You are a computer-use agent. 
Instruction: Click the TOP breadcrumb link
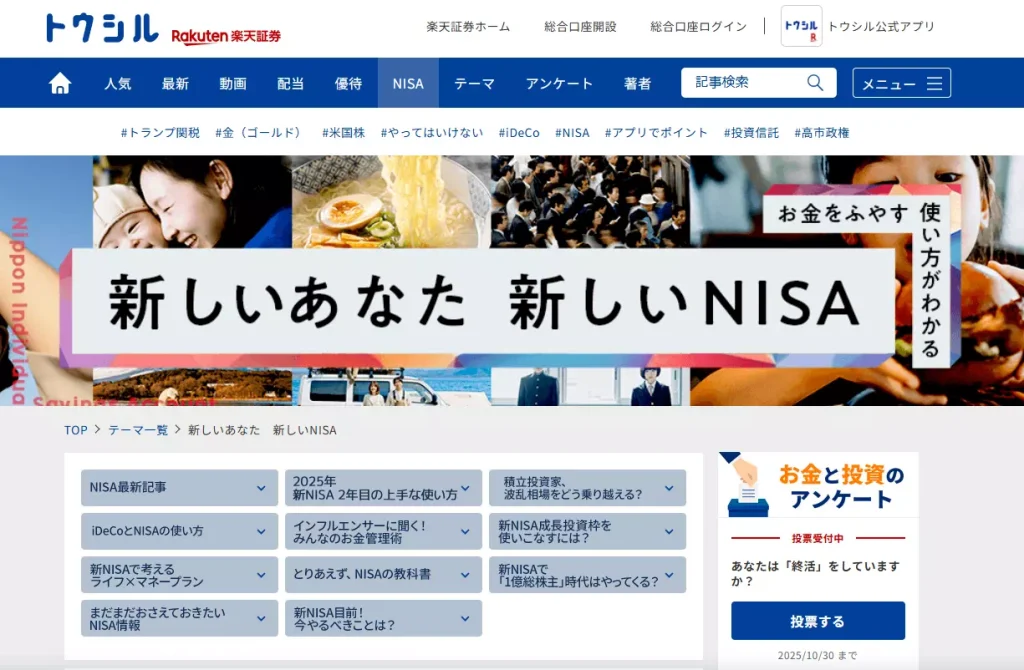(x=75, y=429)
